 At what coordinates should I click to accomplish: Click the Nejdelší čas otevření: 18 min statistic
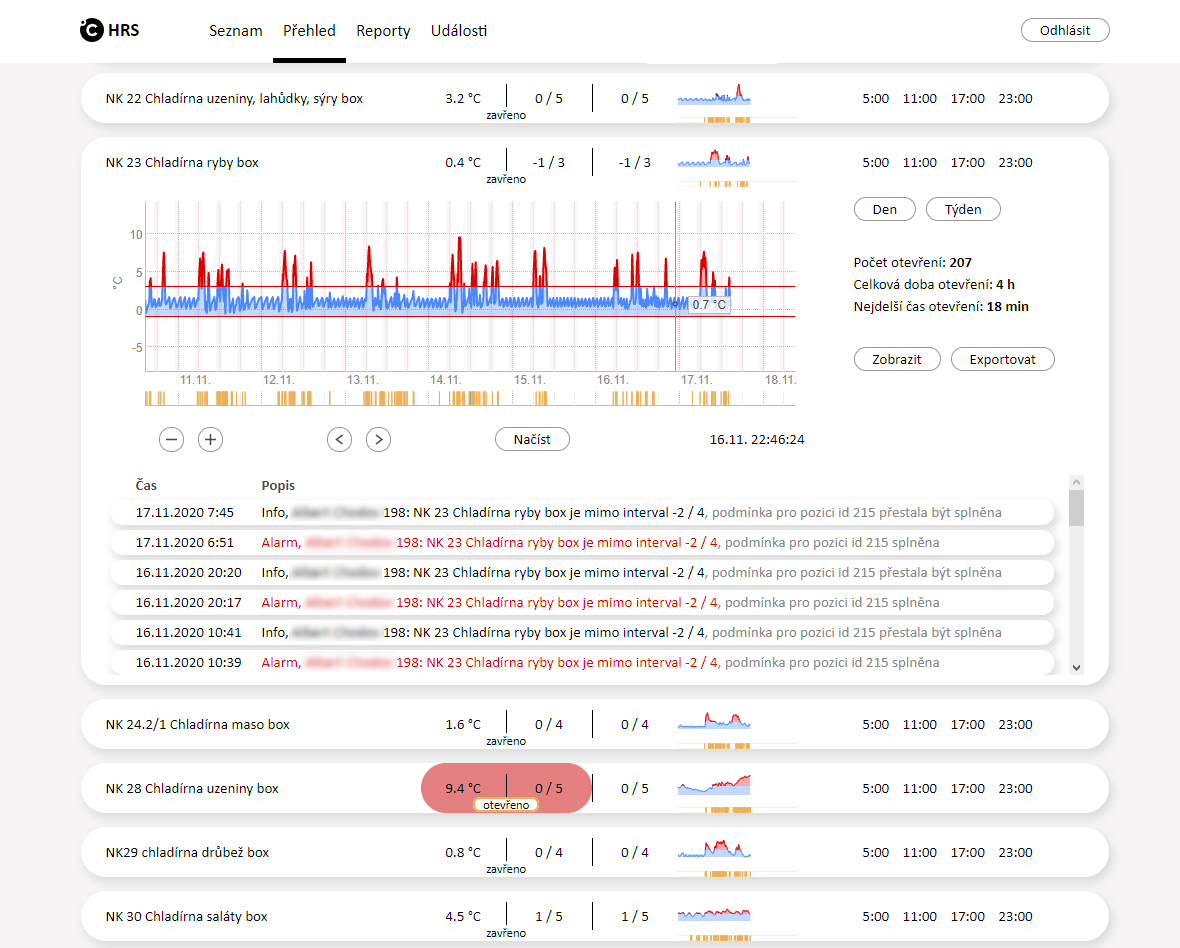[941, 306]
